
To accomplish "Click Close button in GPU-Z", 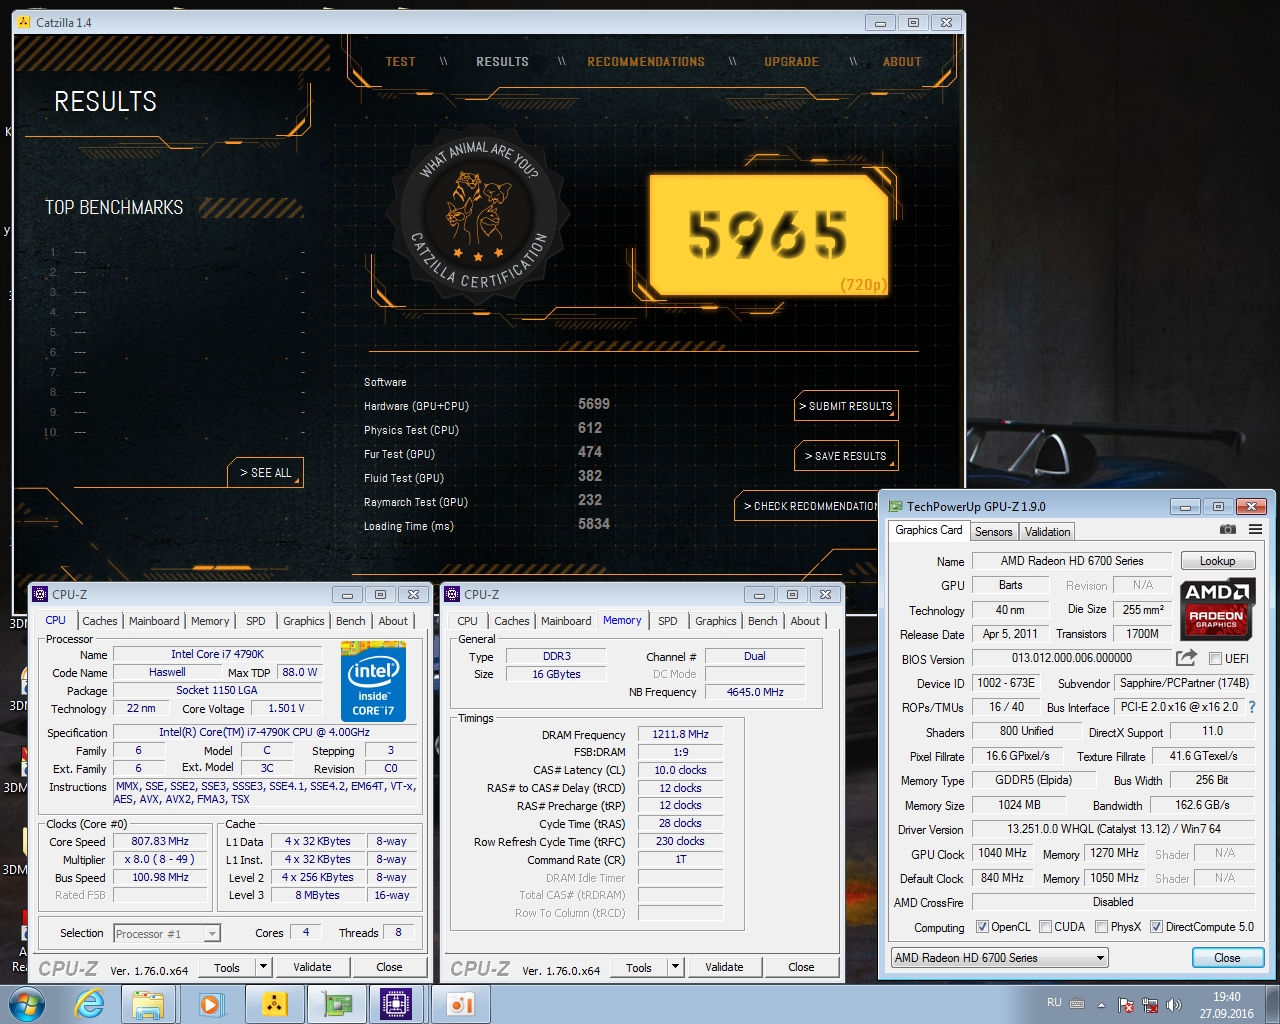I will pyautogui.click(x=1227, y=958).
